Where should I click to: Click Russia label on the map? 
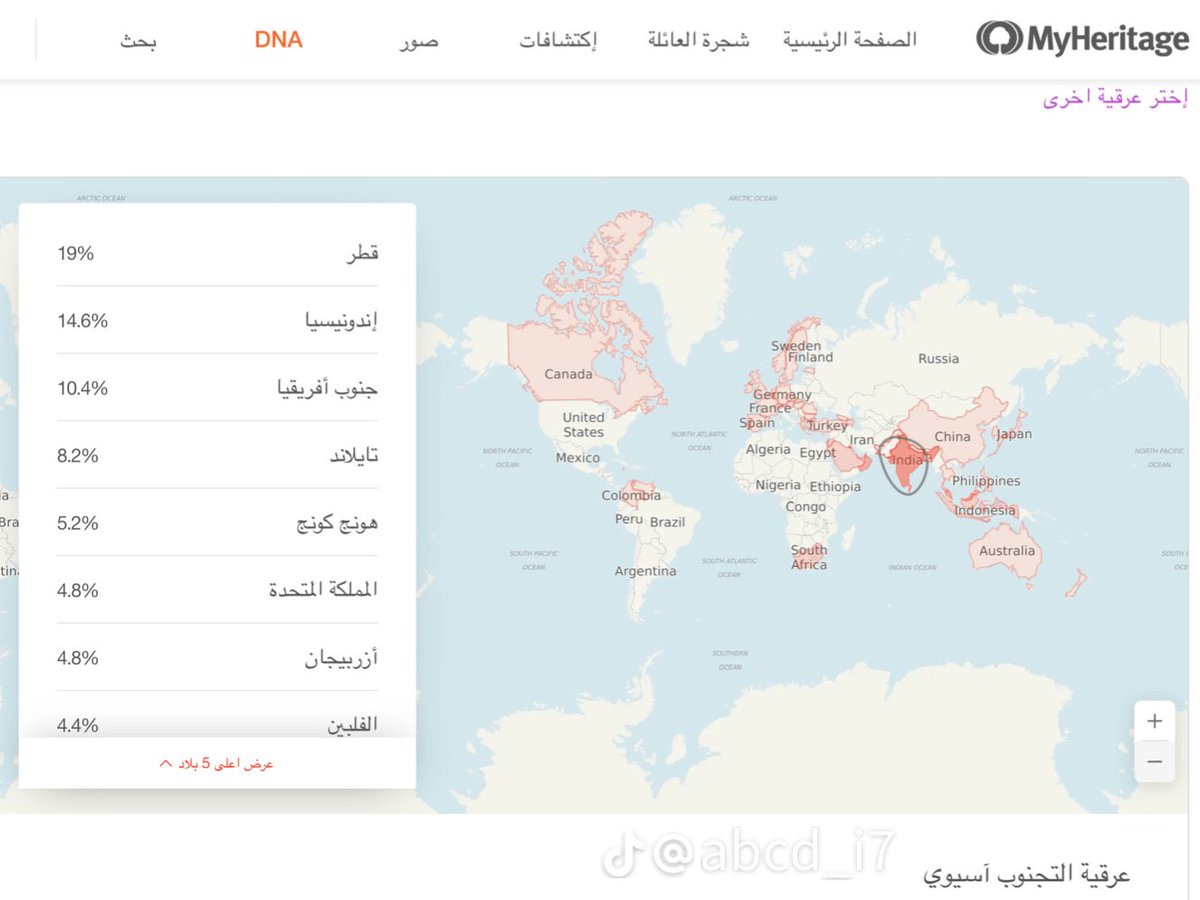[938, 358]
